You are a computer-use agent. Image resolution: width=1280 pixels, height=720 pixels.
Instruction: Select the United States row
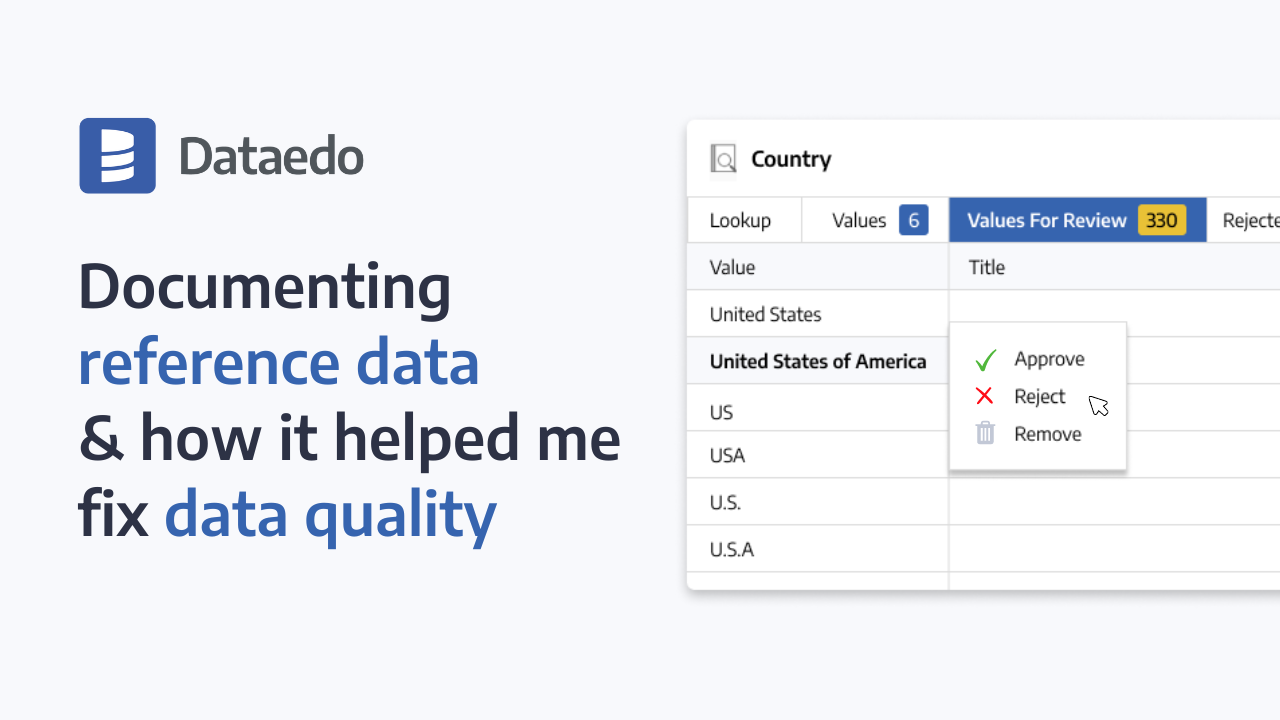pos(765,314)
